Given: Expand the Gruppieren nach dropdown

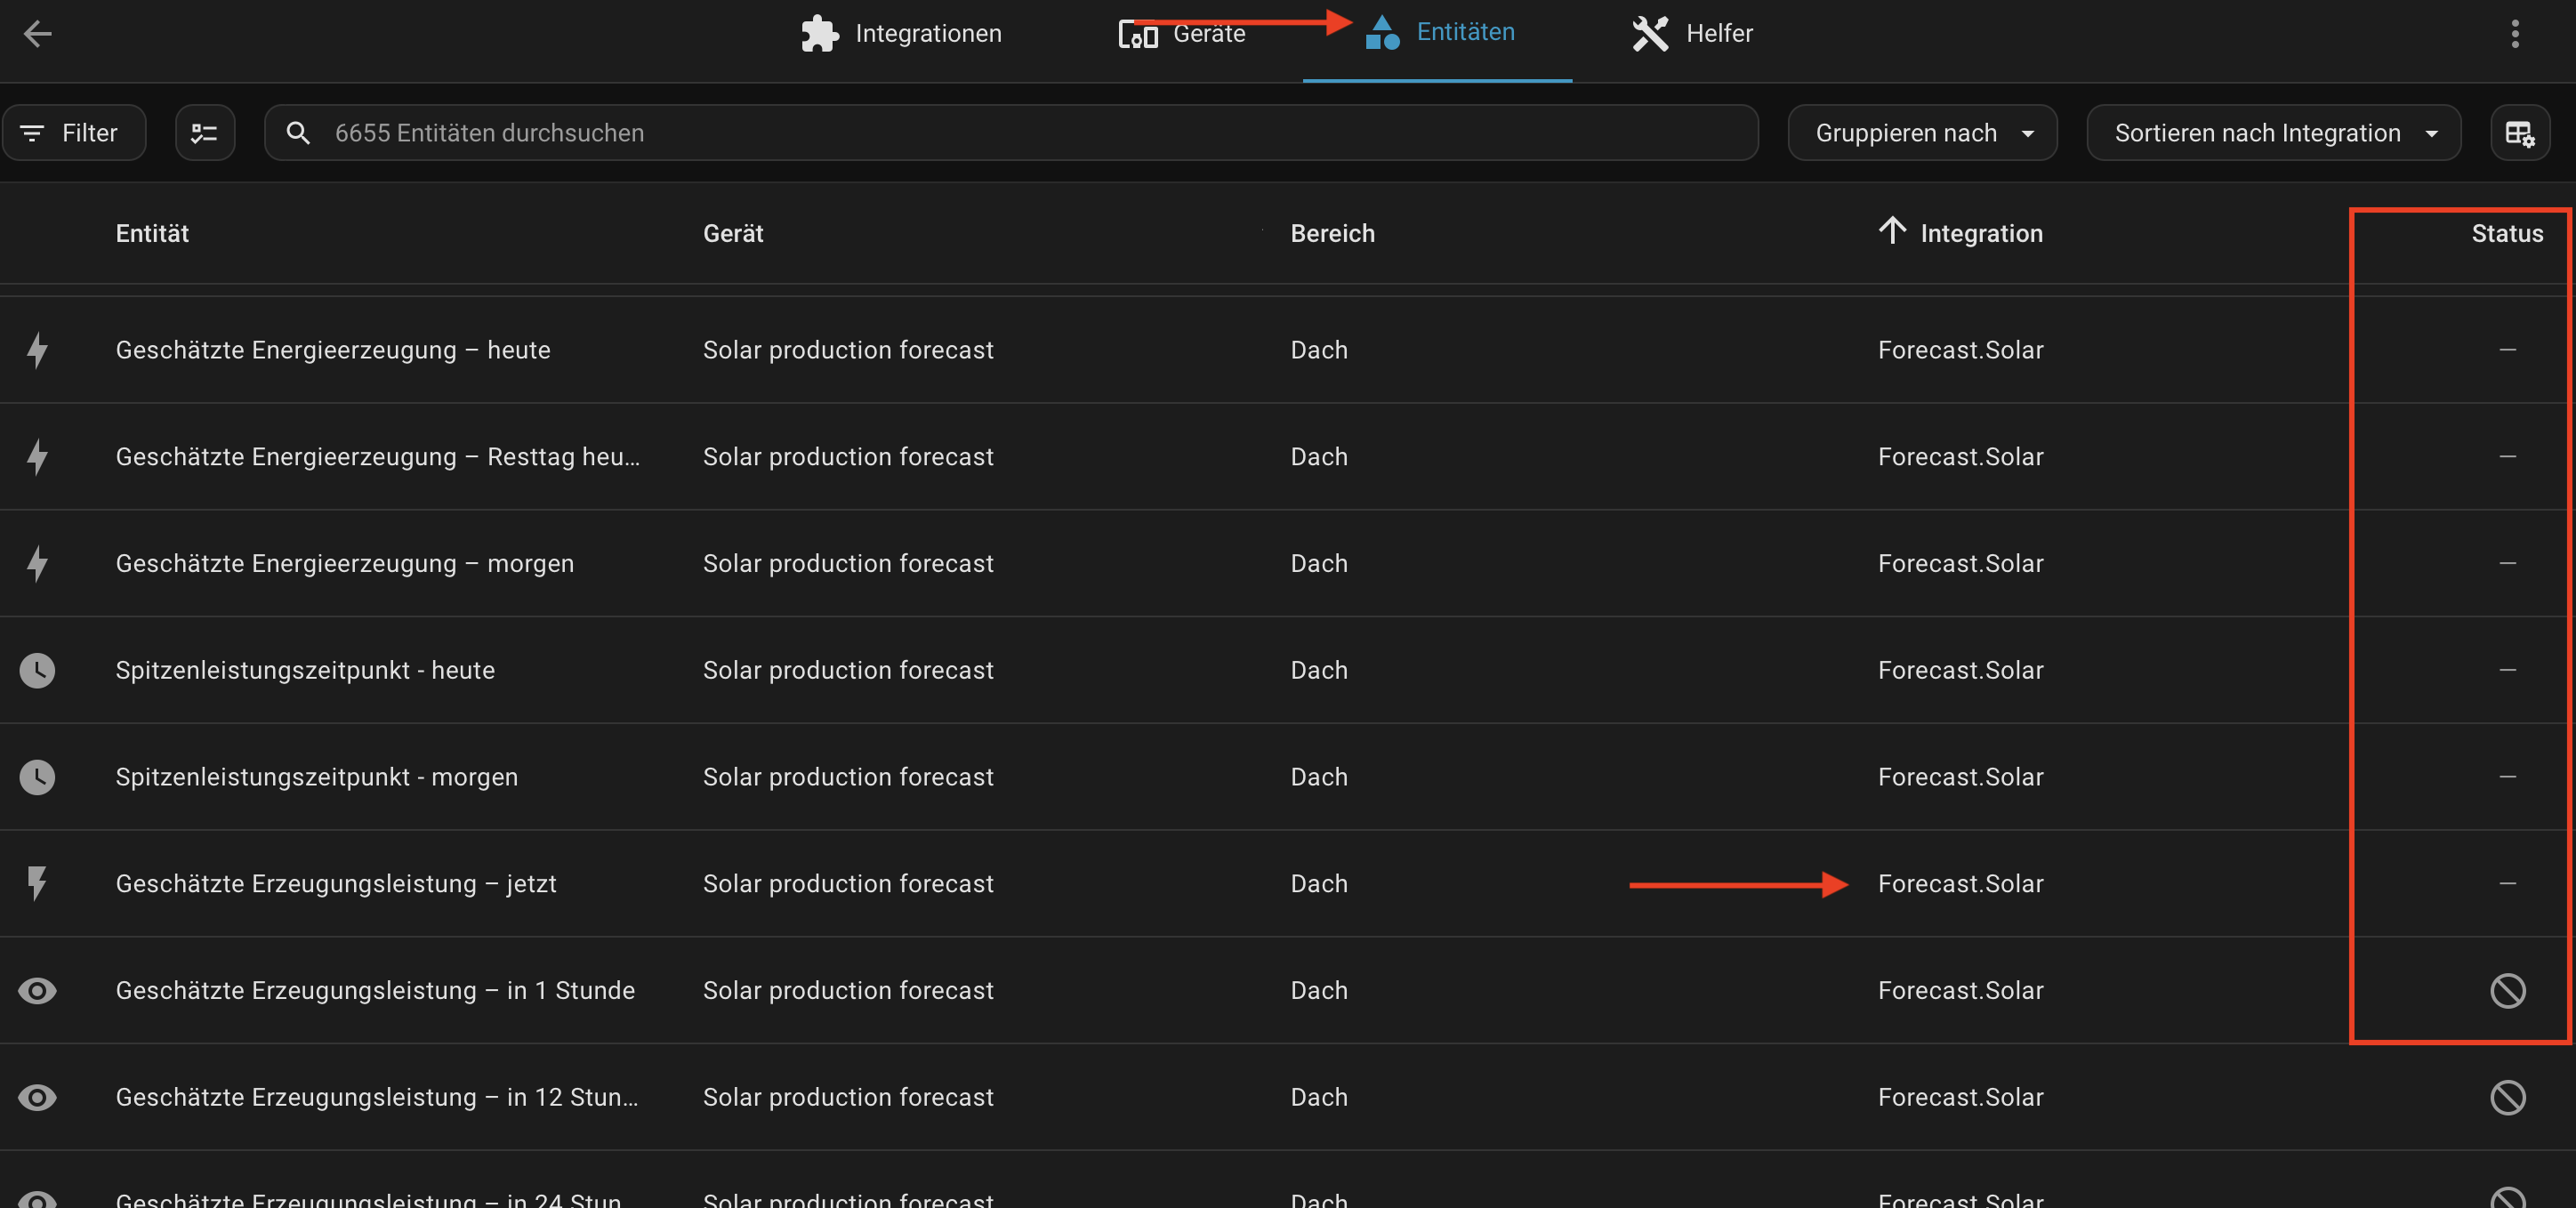Looking at the screenshot, I should 1922,133.
